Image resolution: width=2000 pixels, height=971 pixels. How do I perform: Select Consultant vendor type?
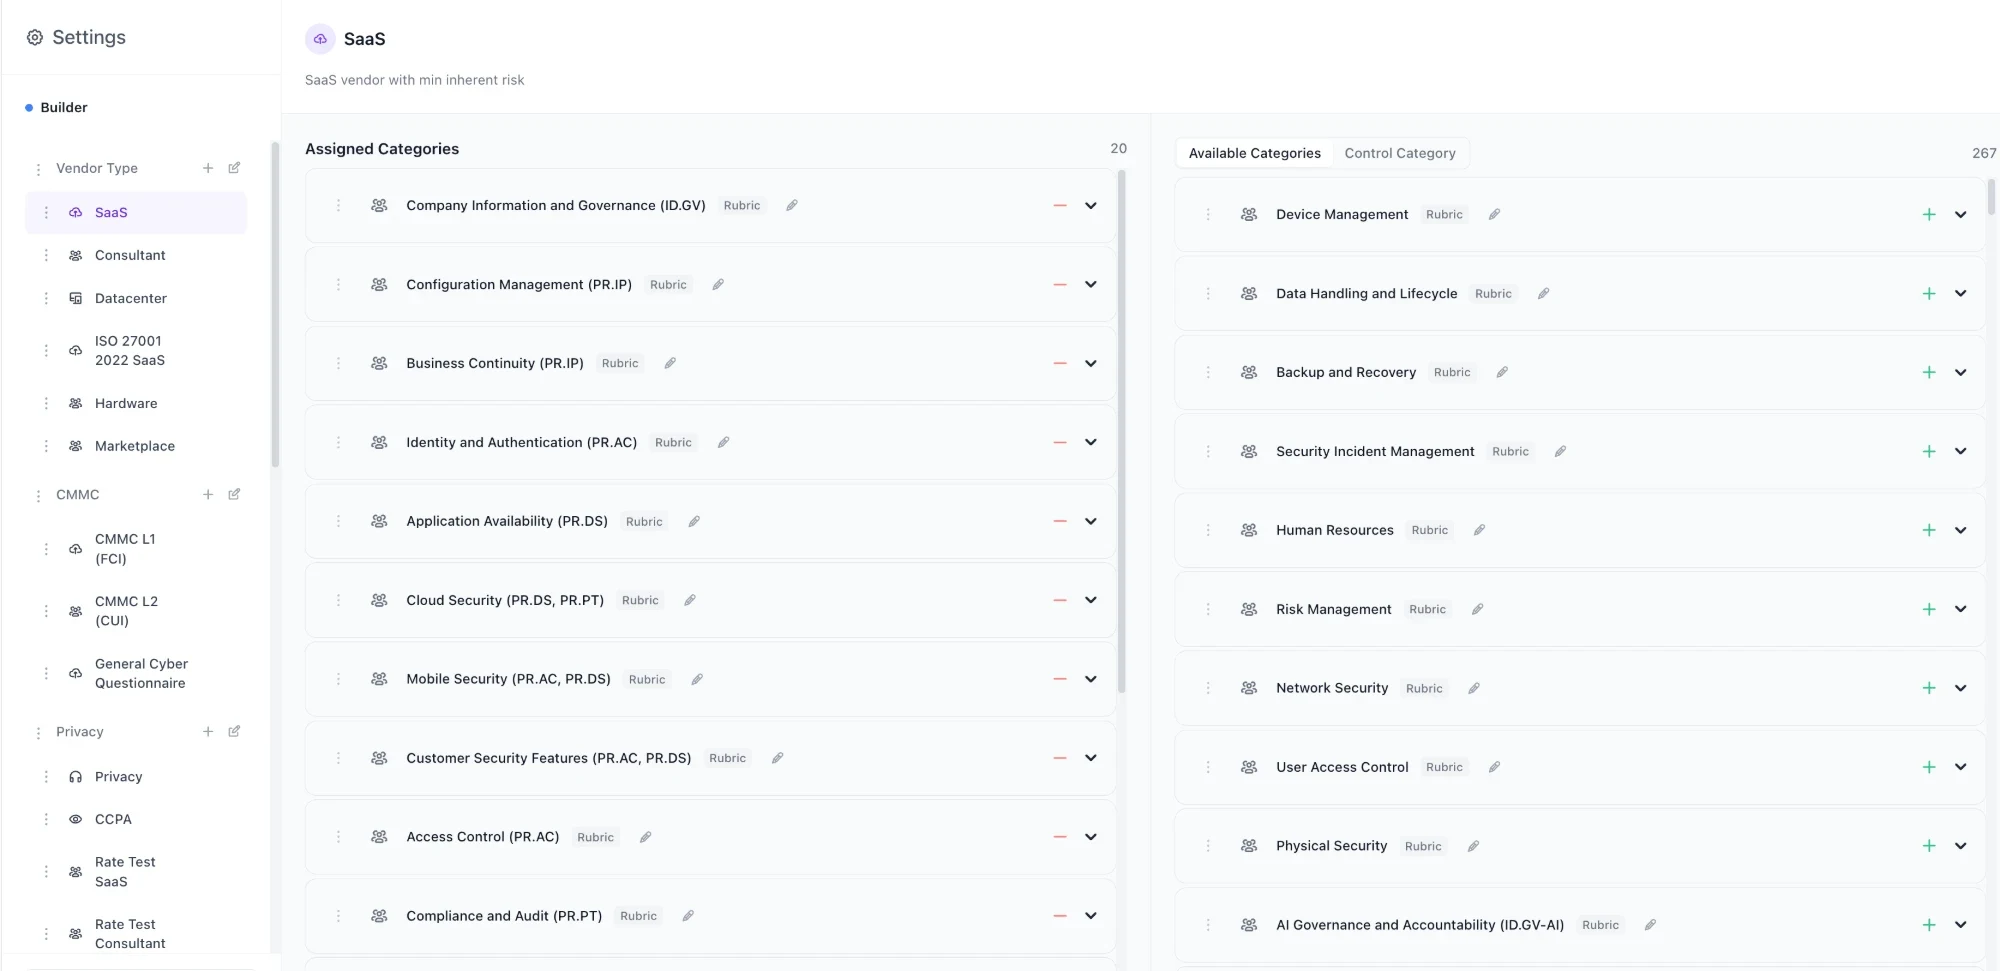(136, 255)
